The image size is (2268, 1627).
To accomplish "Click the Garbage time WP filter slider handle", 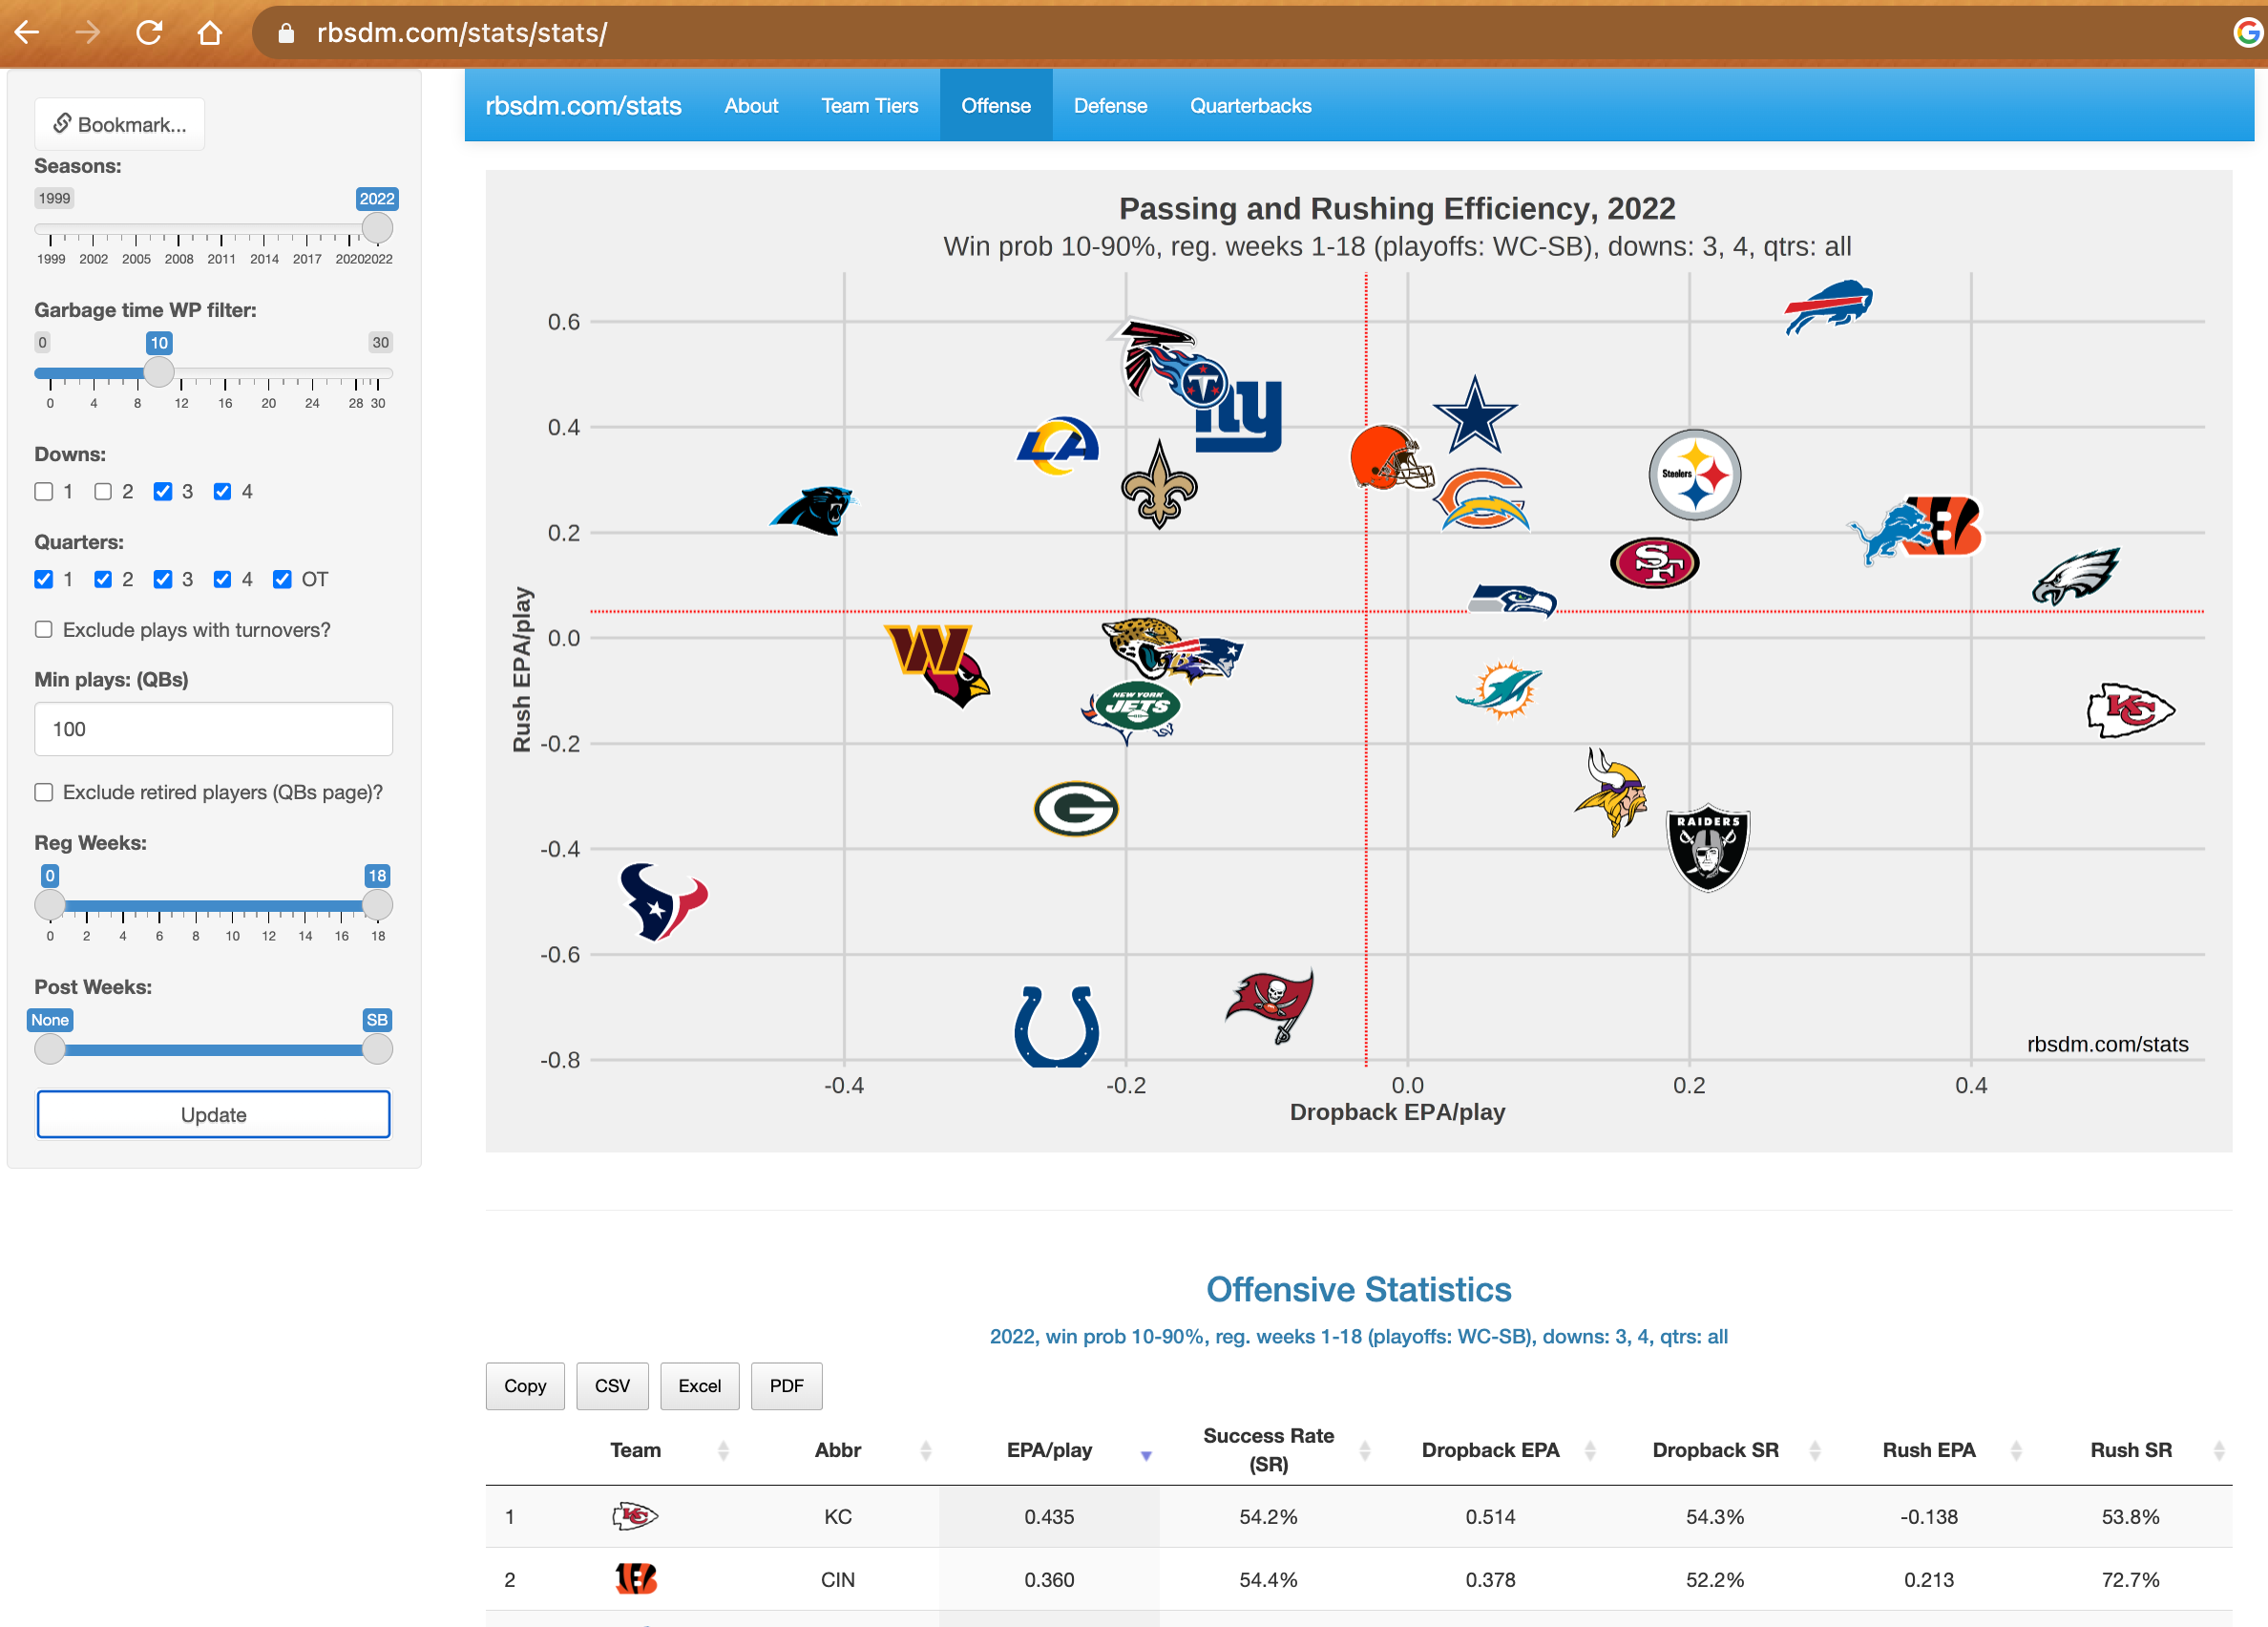I will tap(159, 373).
